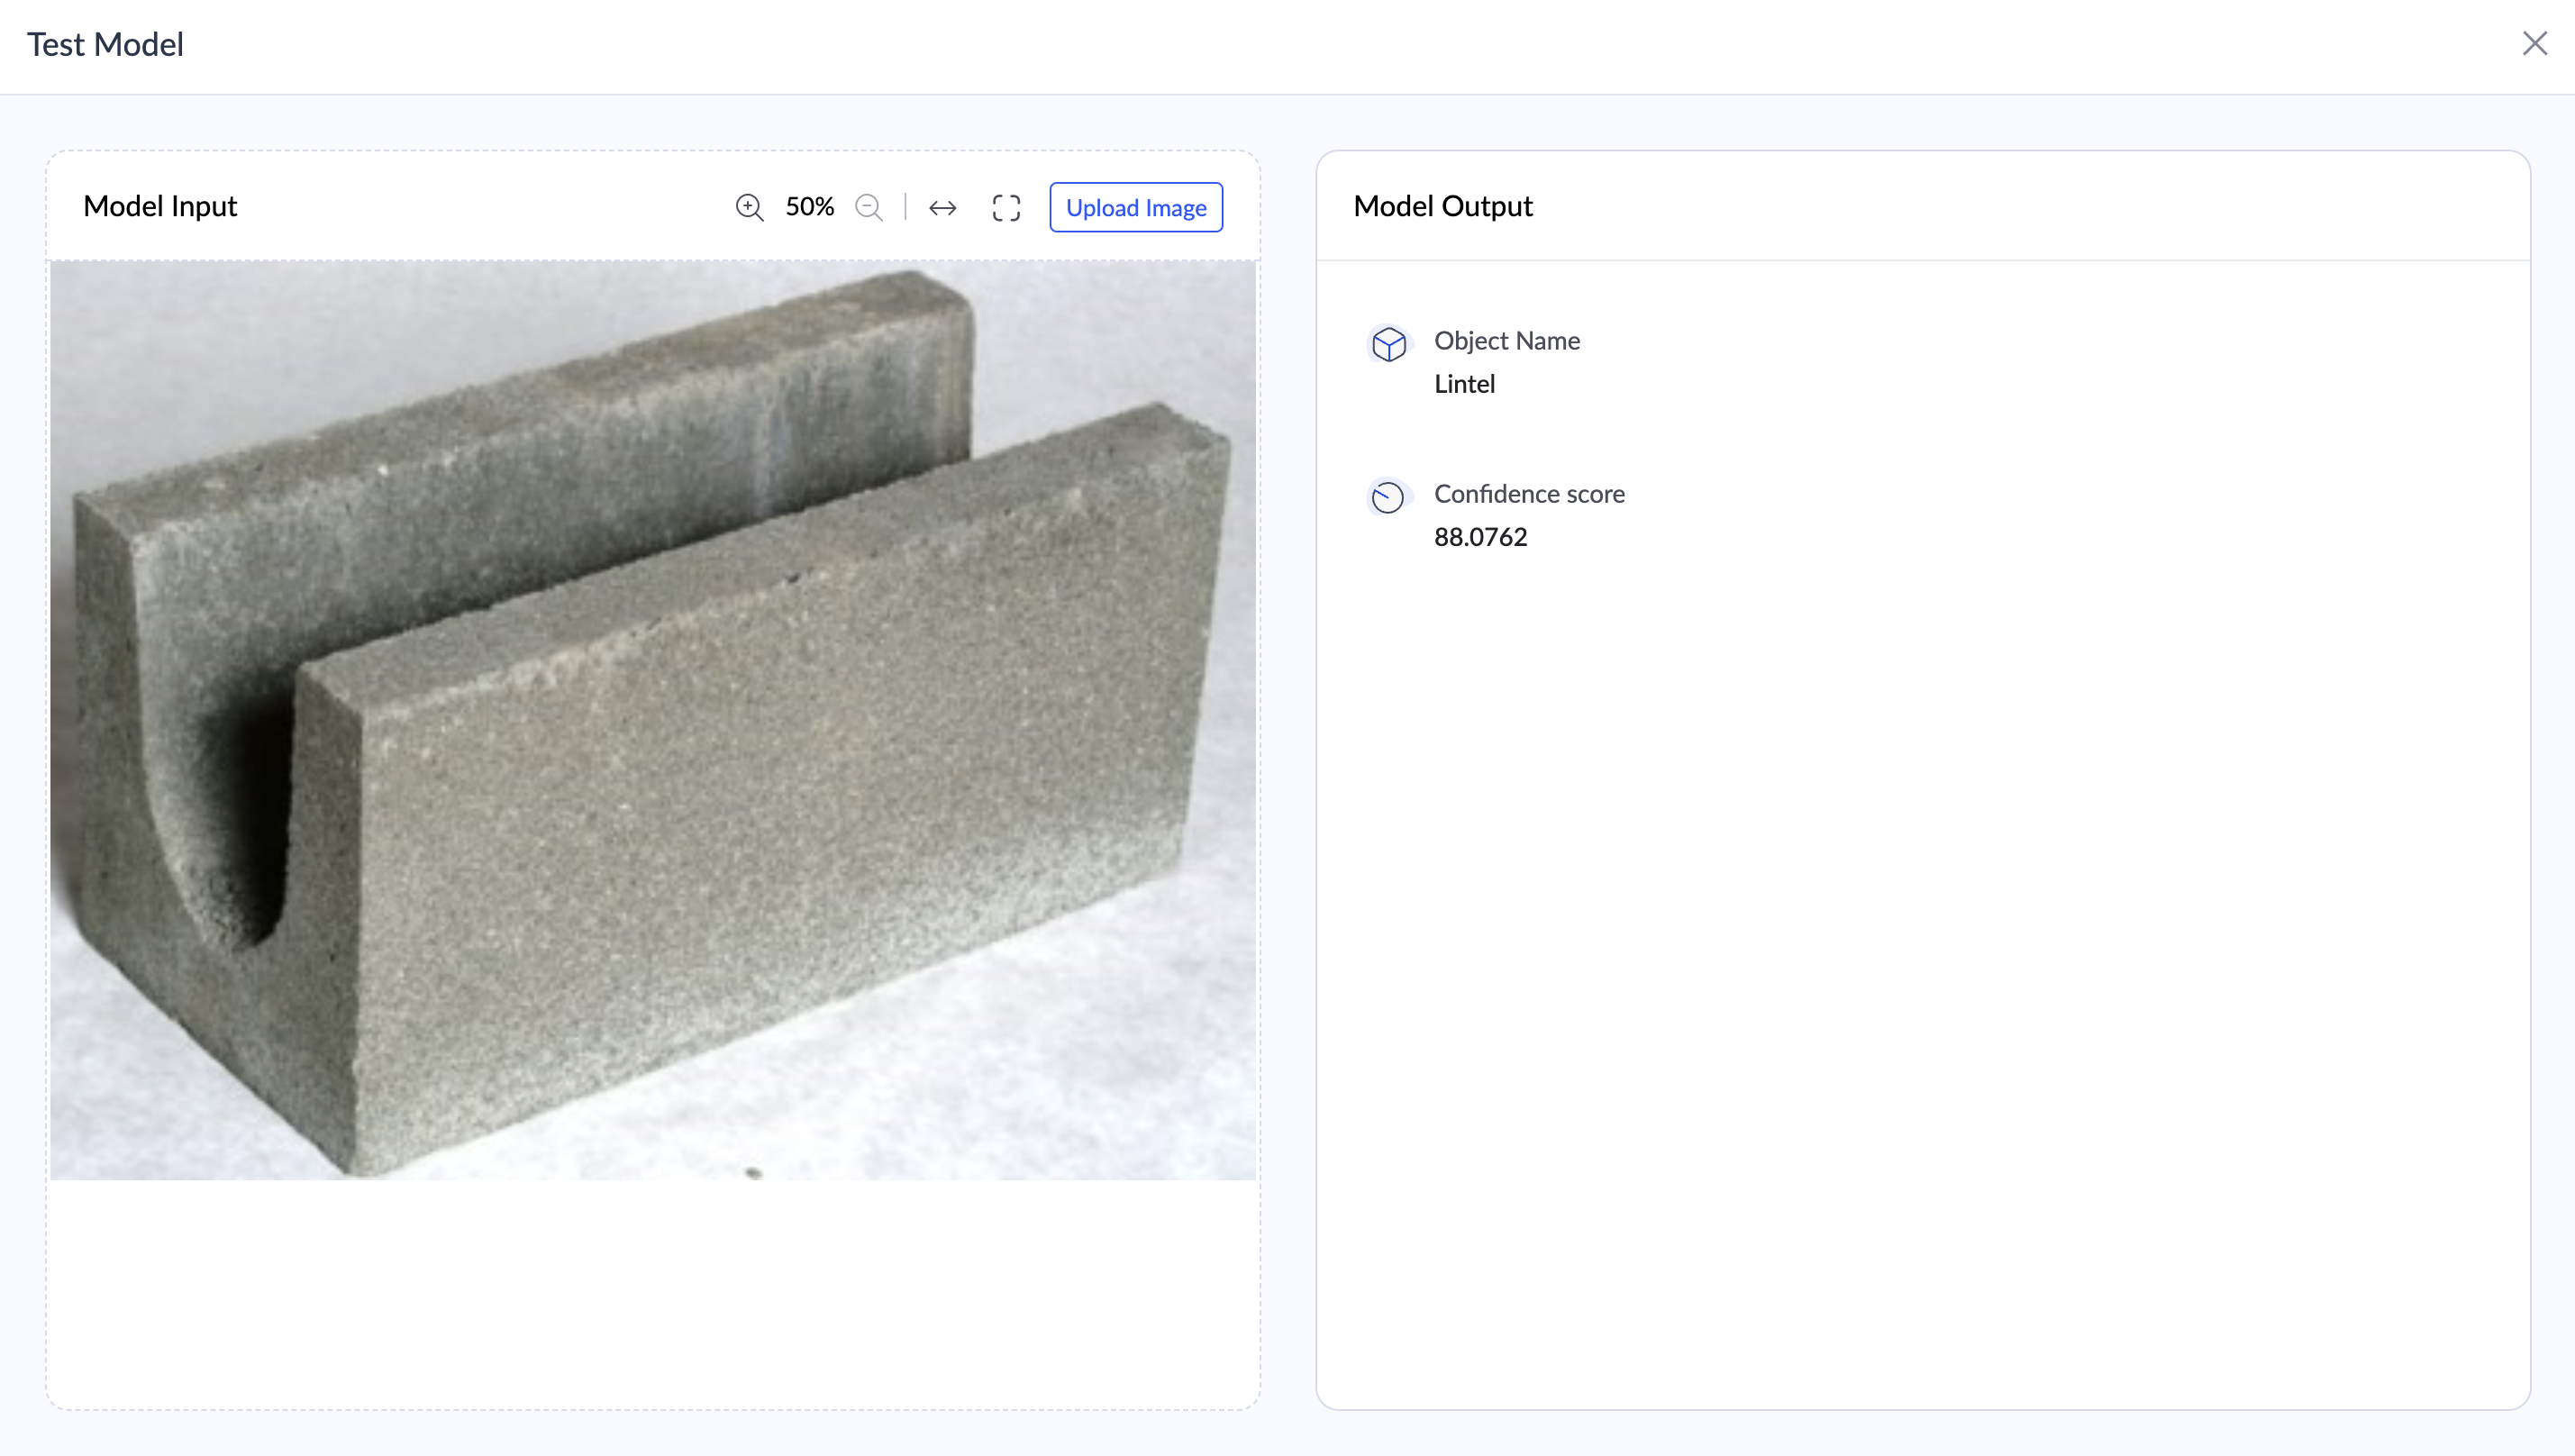Click the Confidence score gauge icon
The width and height of the screenshot is (2575, 1456).
tap(1388, 497)
